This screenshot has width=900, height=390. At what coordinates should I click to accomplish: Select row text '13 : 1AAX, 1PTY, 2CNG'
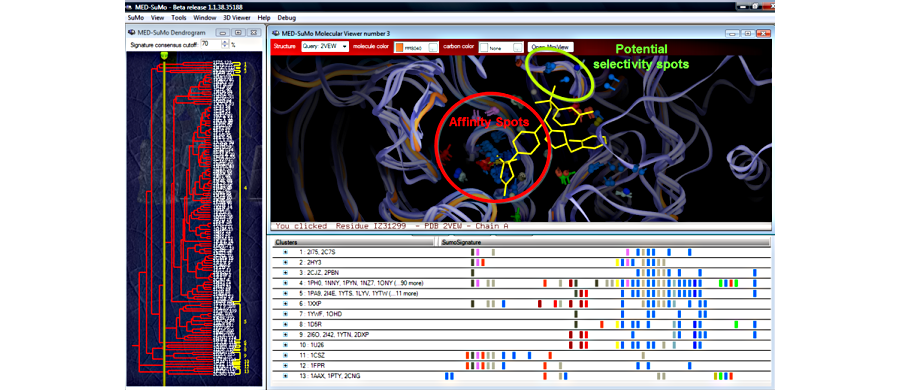[x=330, y=376]
